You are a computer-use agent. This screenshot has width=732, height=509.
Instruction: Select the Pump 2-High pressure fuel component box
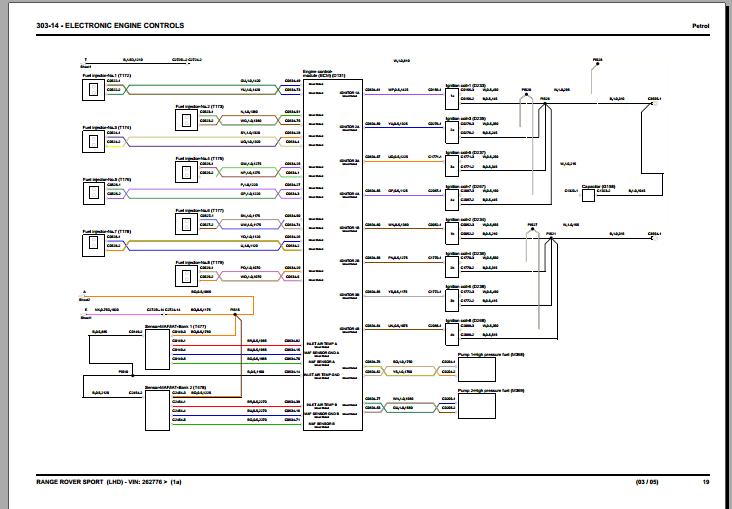tap(477, 406)
